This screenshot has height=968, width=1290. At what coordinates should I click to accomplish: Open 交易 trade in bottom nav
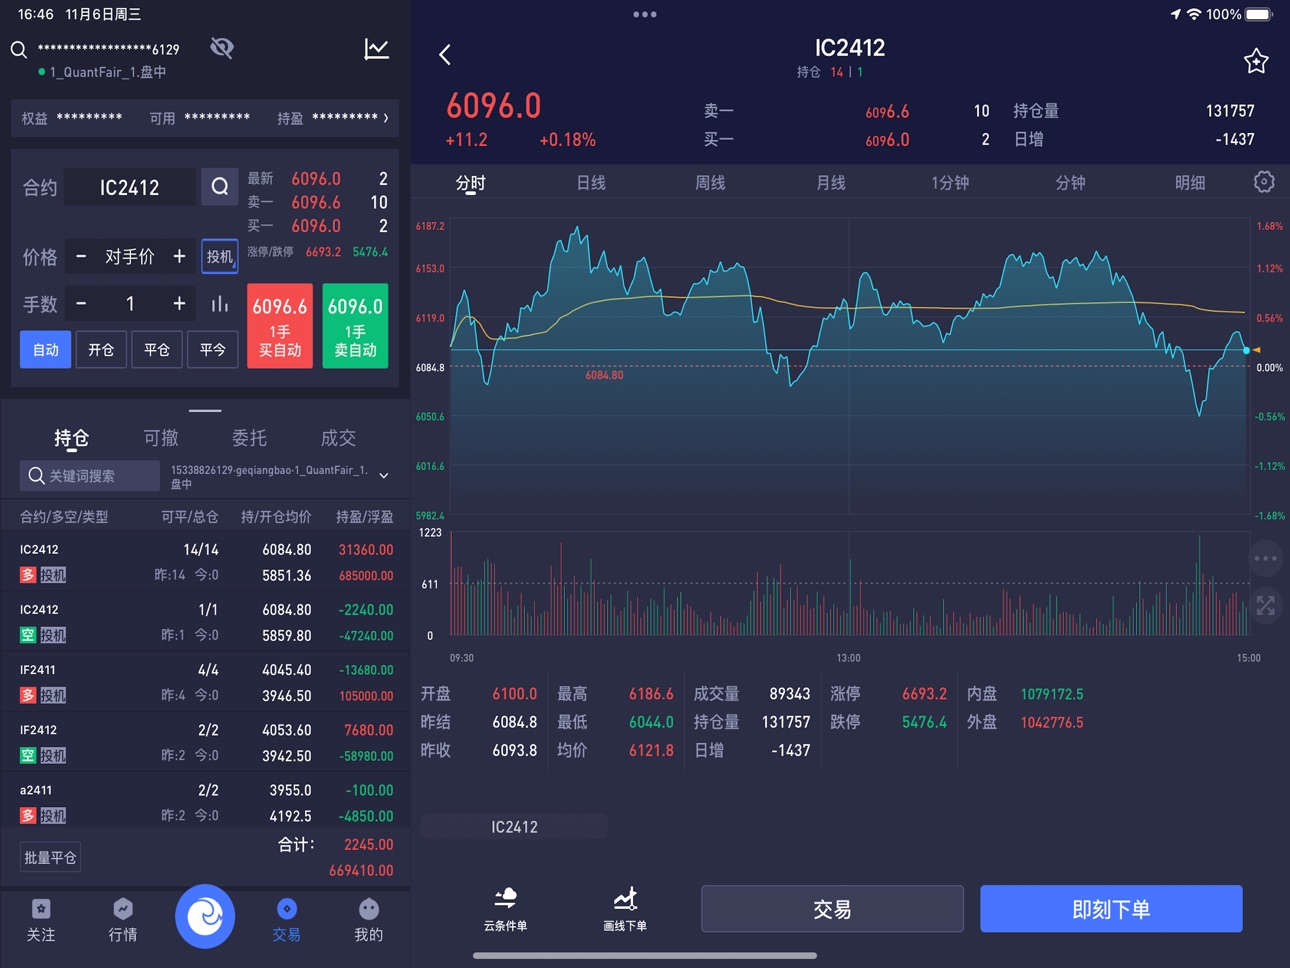point(287,920)
